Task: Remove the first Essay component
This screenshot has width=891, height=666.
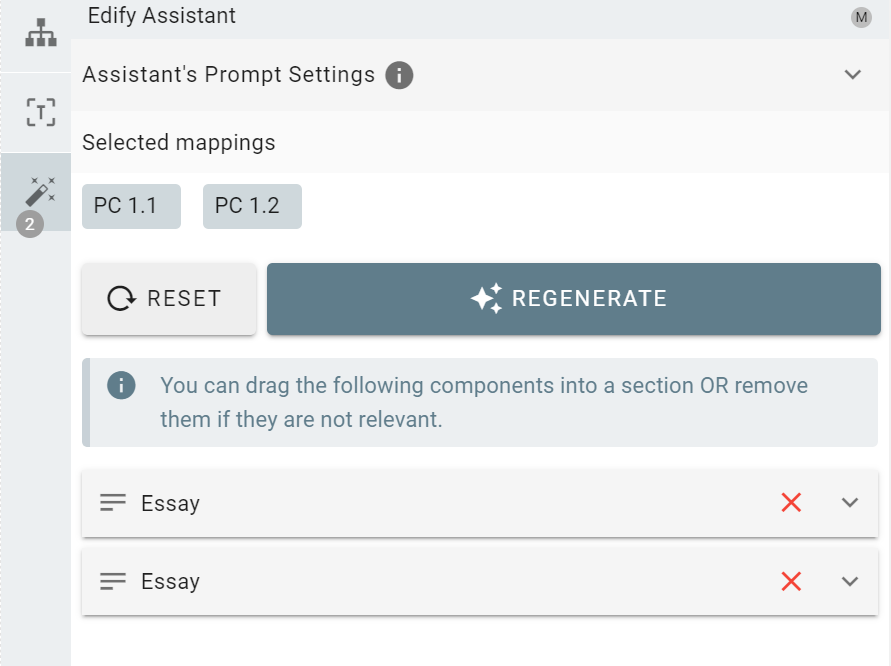Action: pyautogui.click(x=791, y=502)
